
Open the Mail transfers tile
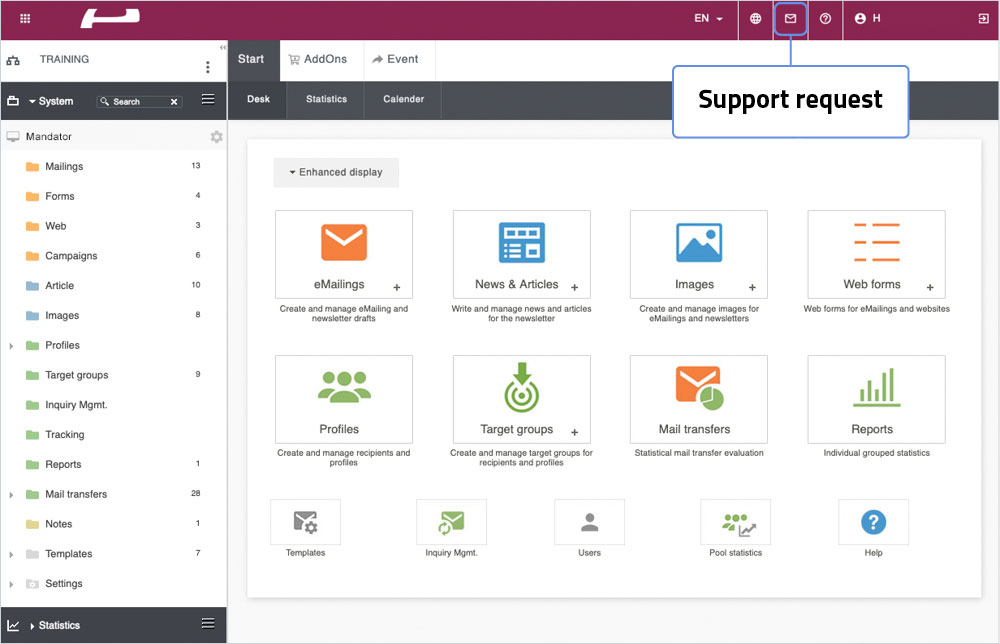tap(698, 399)
